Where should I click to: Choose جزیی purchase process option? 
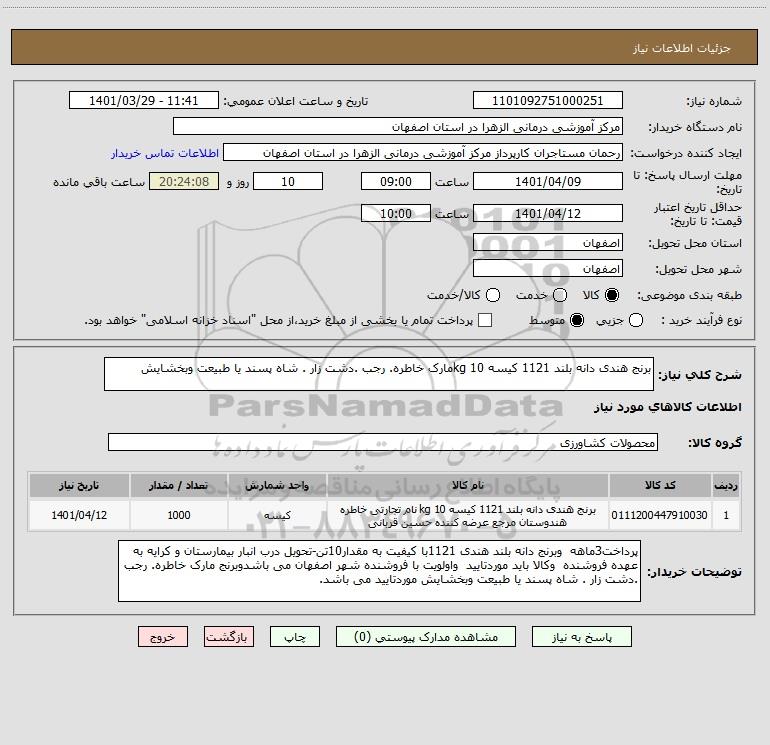pyautogui.click(x=635, y=320)
